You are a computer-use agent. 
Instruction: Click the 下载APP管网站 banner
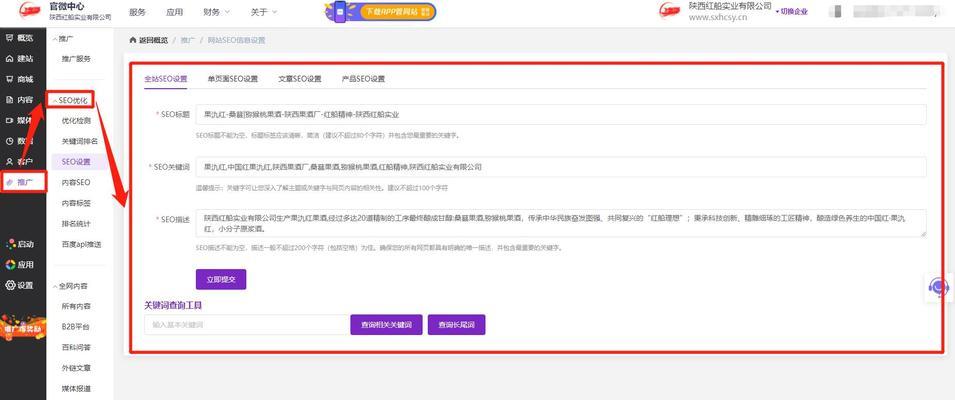point(381,12)
